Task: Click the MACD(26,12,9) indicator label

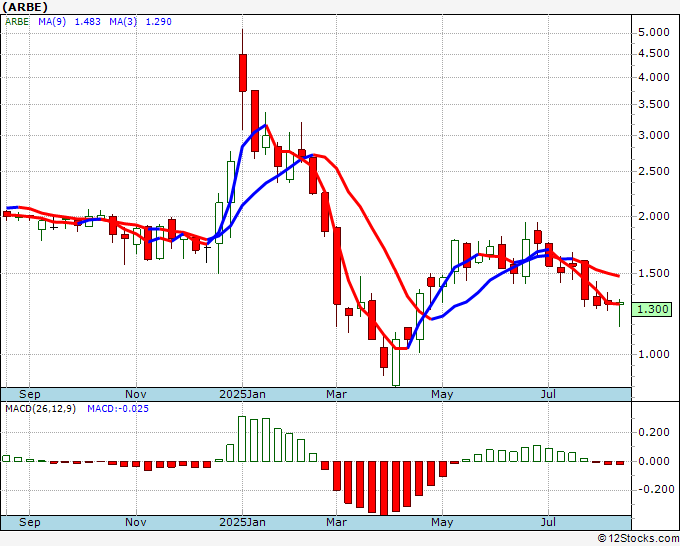Action: pos(40,409)
